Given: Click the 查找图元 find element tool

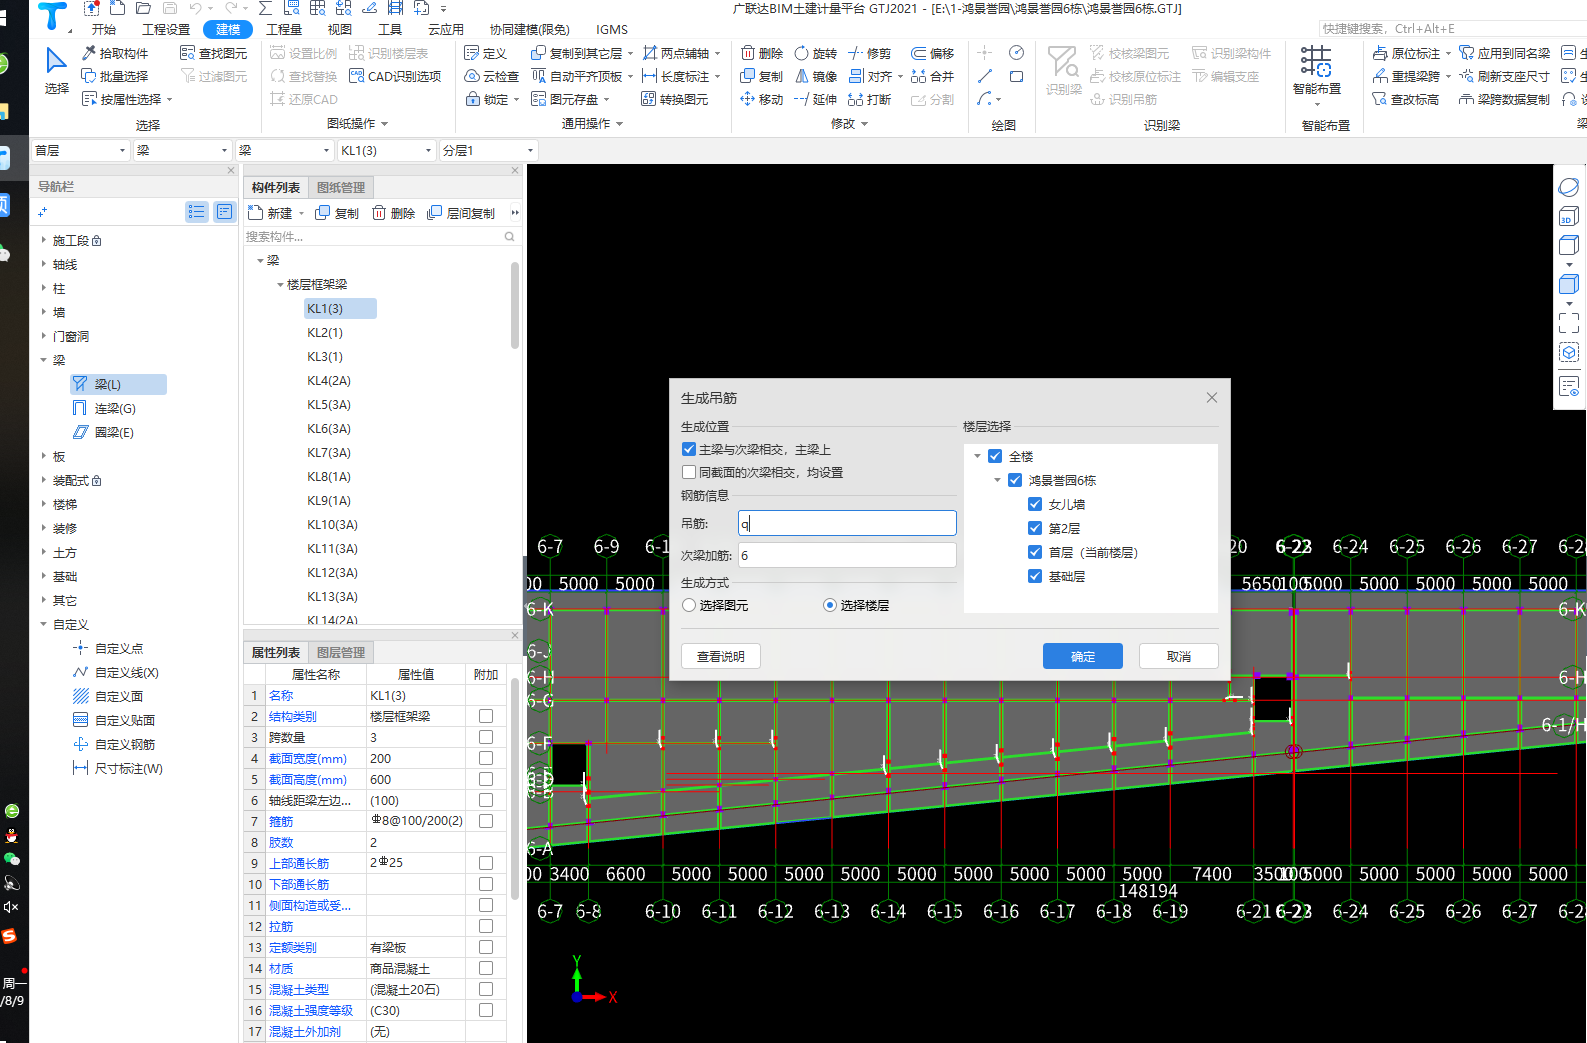Looking at the screenshot, I should [x=213, y=53].
